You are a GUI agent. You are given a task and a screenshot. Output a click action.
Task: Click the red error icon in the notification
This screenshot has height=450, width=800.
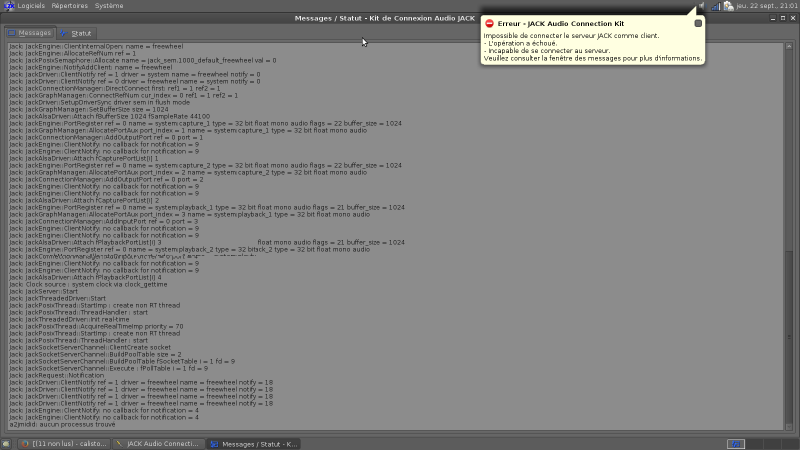tap(489, 23)
